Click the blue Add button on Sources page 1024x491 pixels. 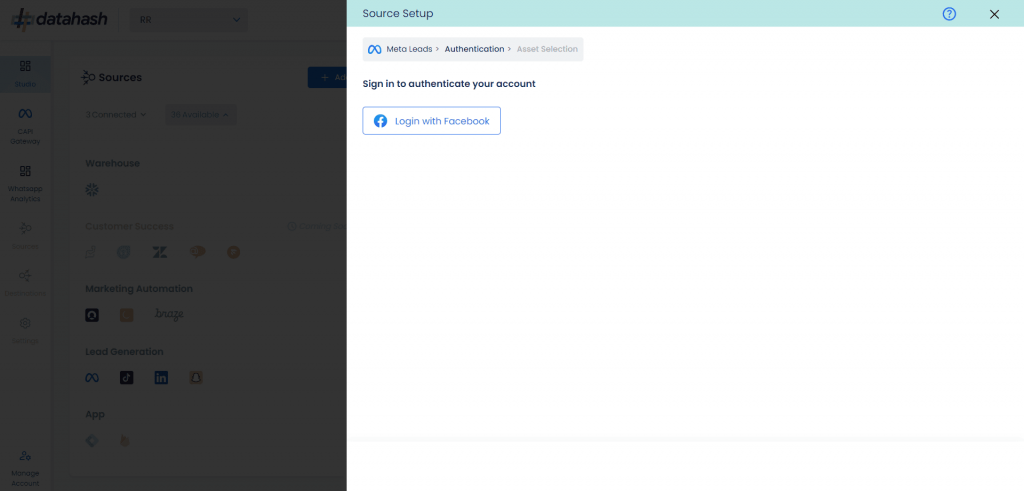327,77
